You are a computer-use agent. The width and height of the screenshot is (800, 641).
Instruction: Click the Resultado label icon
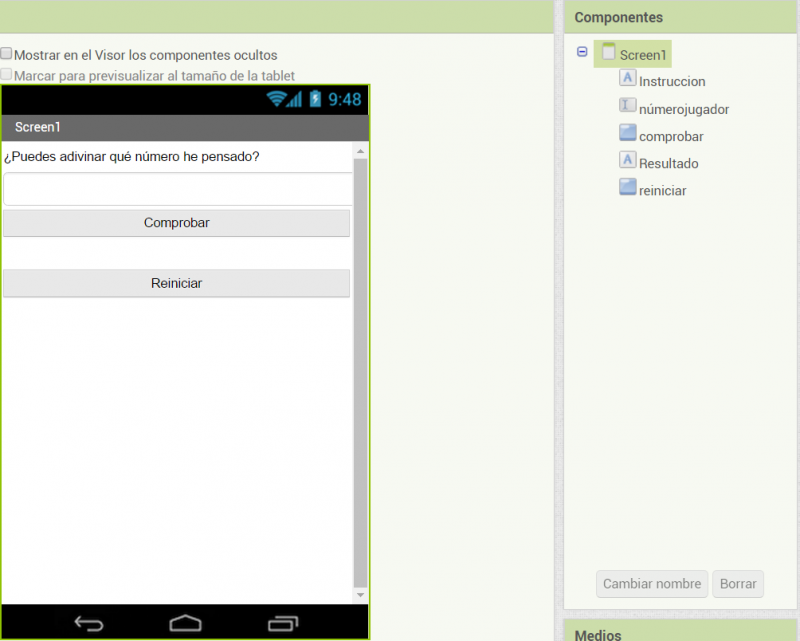[x=627, y=162]
